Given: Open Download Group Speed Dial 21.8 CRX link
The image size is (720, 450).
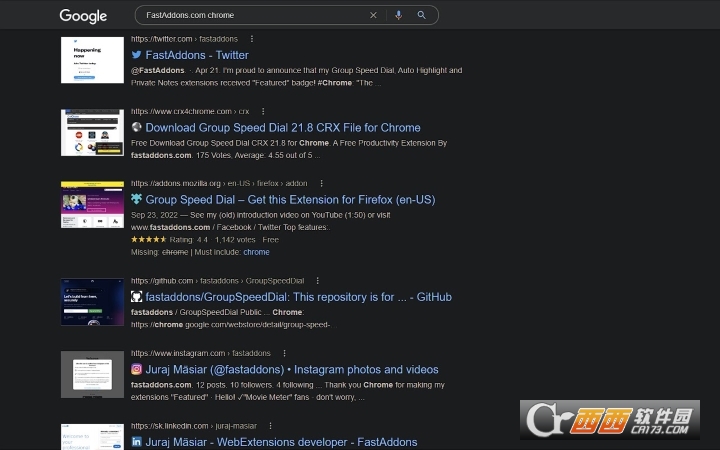Looking at the screenshot, I should (283, 128).
